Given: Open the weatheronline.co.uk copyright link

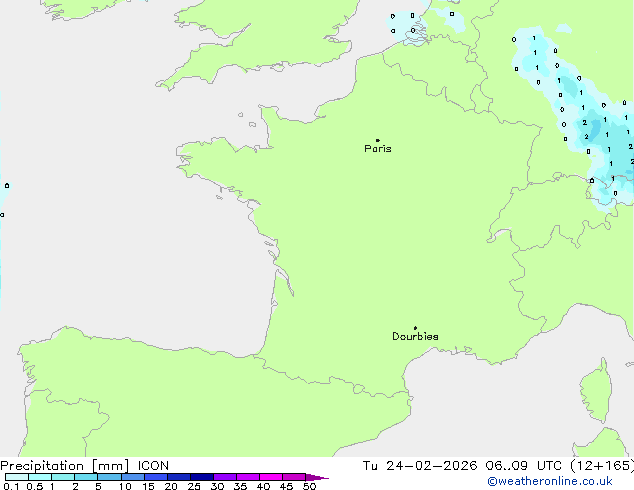Looking at the screenshot, I should point(550,481).
